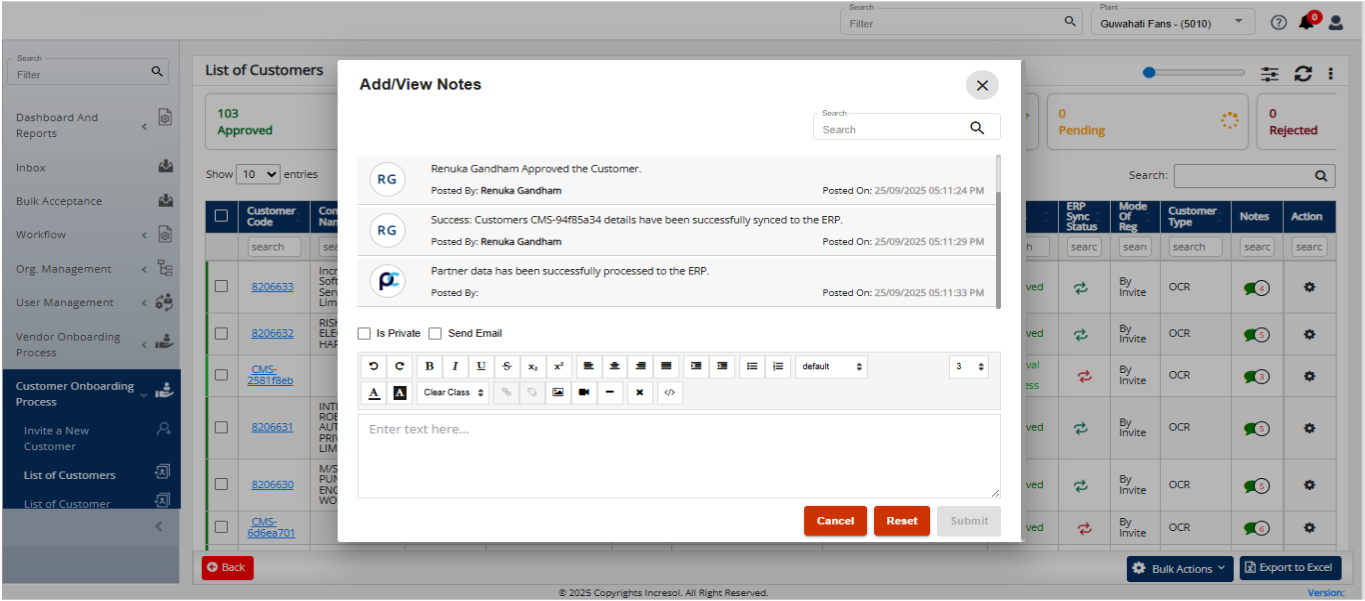Screen dimensions: 1365x601
Task: Click the Reset button
Action: coord(902,521)
